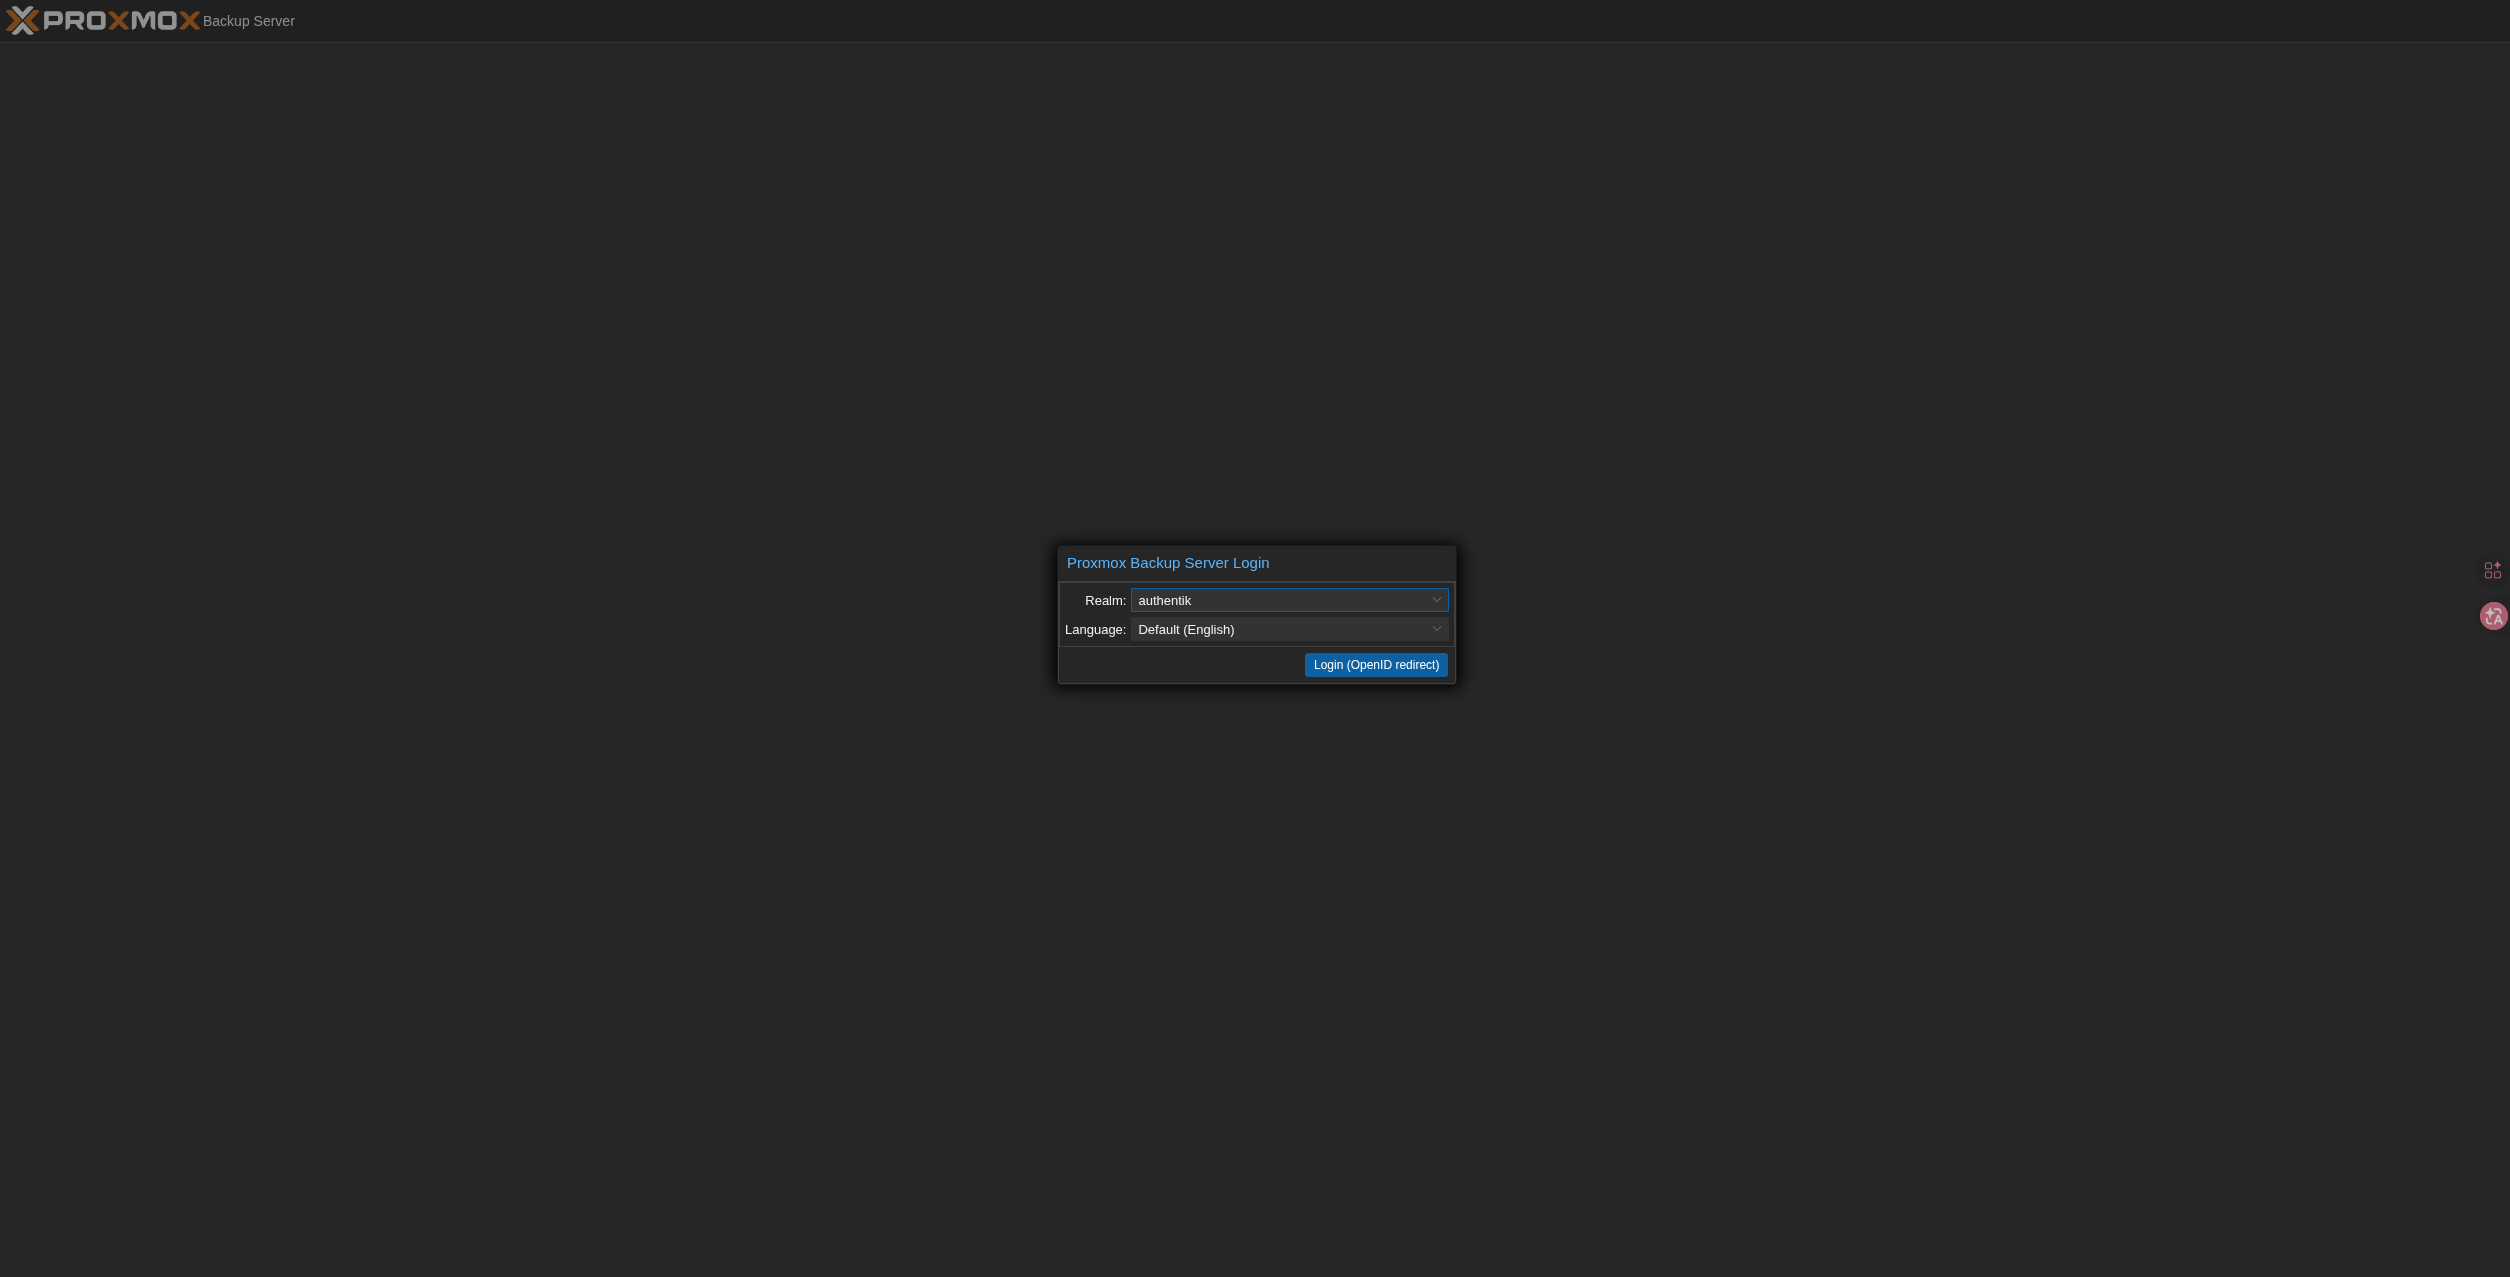Image resolution: width=2510 pixels, height=1277 pixels.
Task: Click the Realm: field label
Action: pyautogui.click(x=1105, y=600)
